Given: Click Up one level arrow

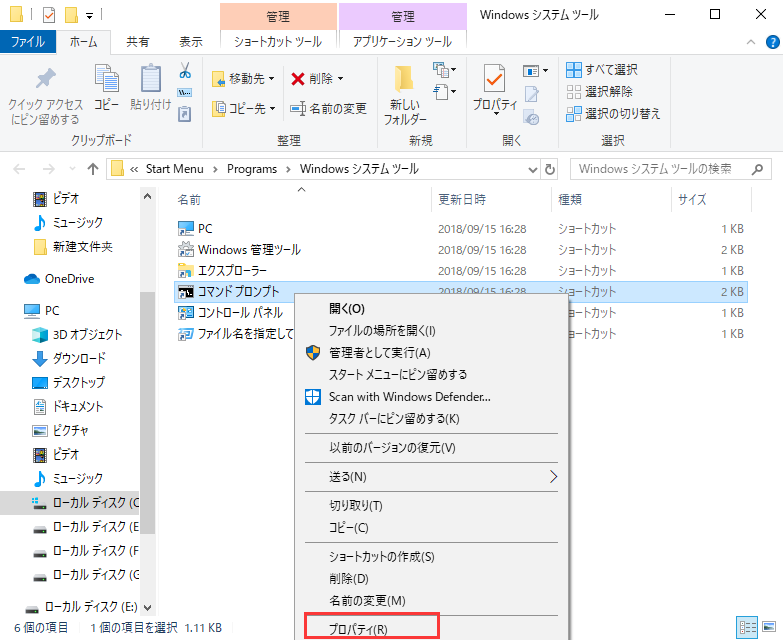Looking at the screenshot, I should [93, 169].
